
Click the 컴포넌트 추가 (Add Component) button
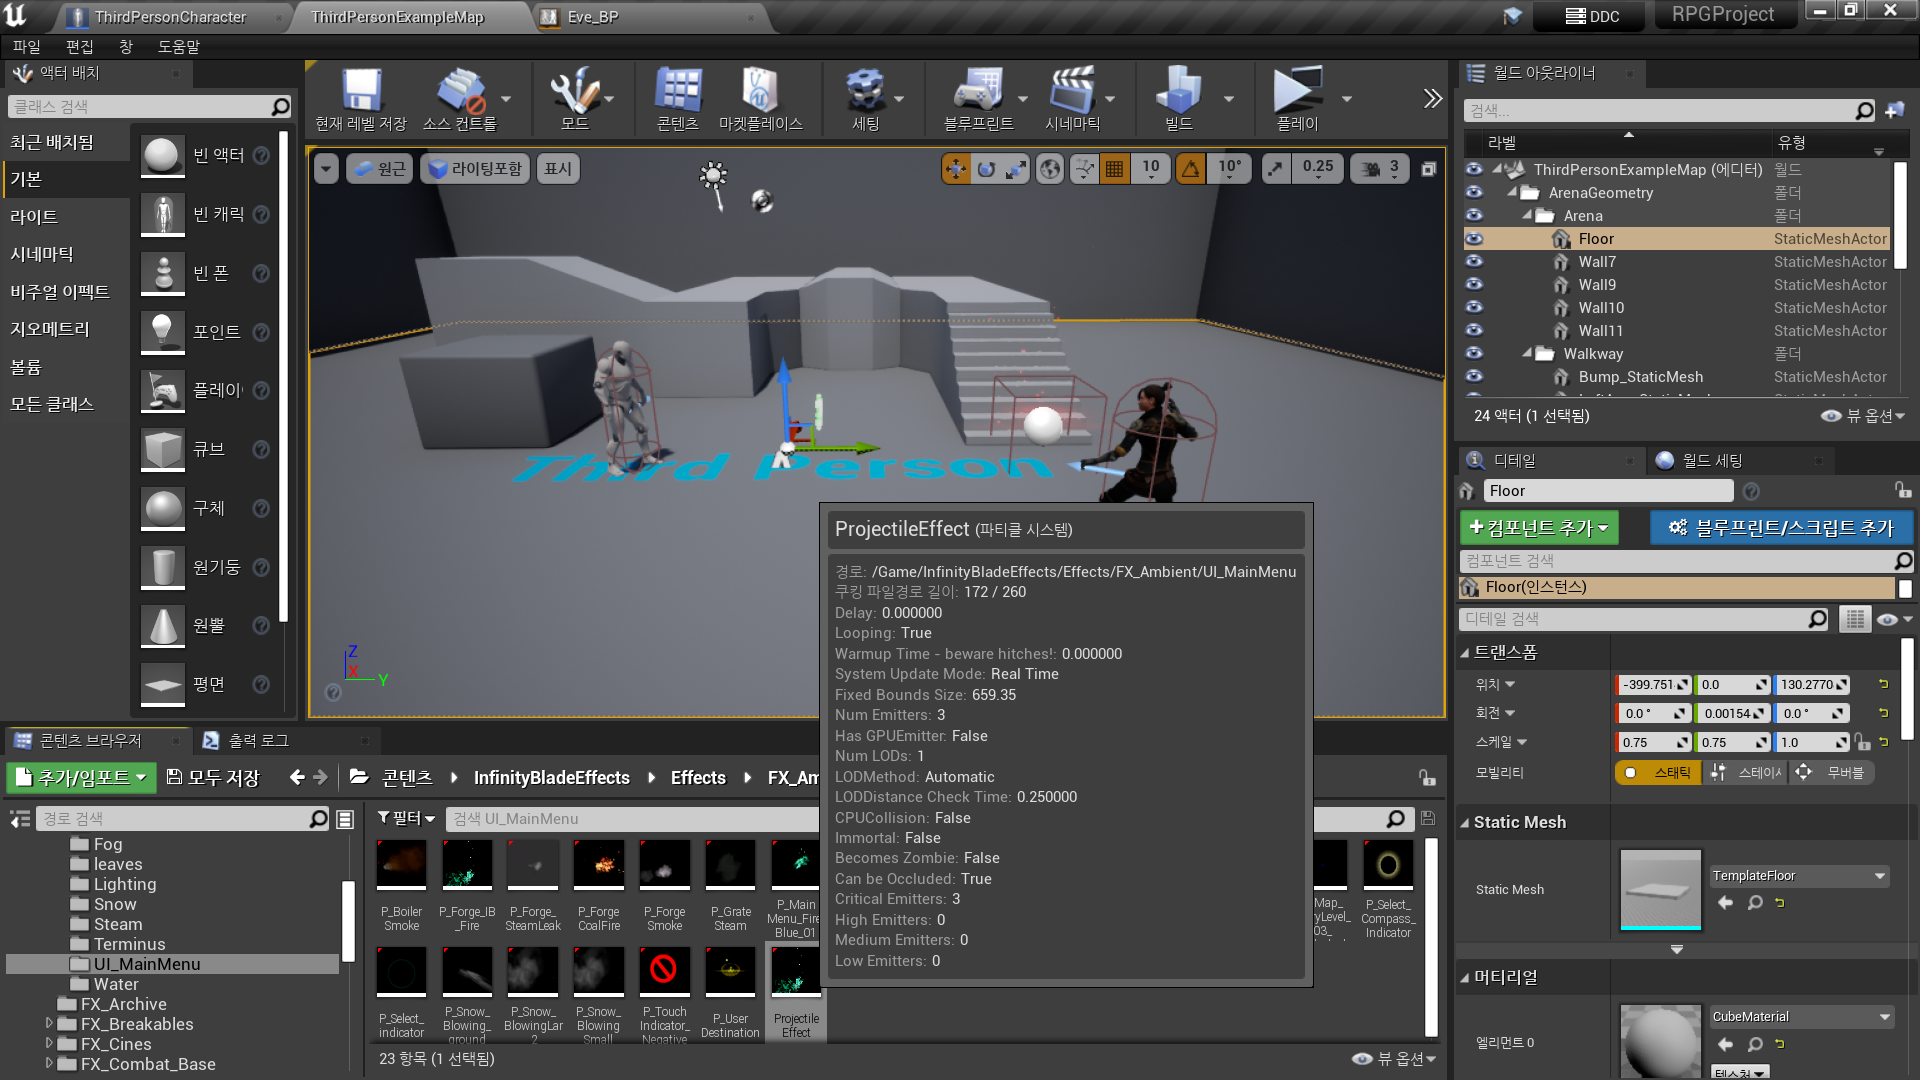tap(1538, 527)
